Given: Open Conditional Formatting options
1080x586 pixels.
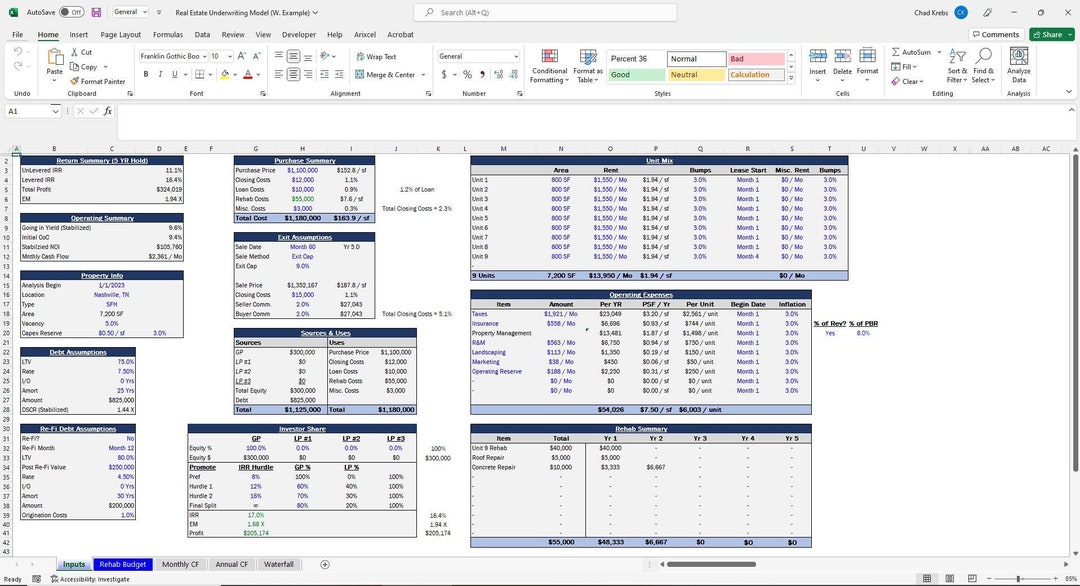Looking at the screenshot, I should coord(549,64).
